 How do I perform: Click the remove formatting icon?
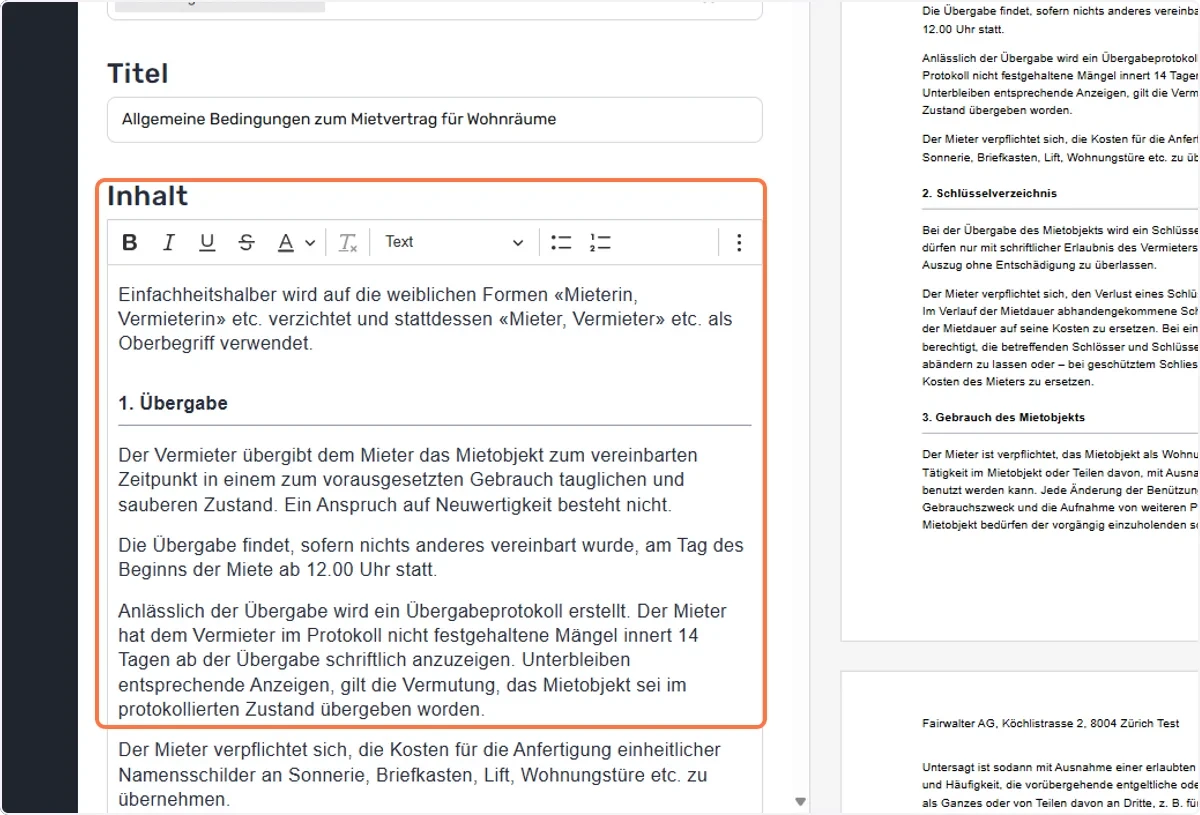point(347,242)
